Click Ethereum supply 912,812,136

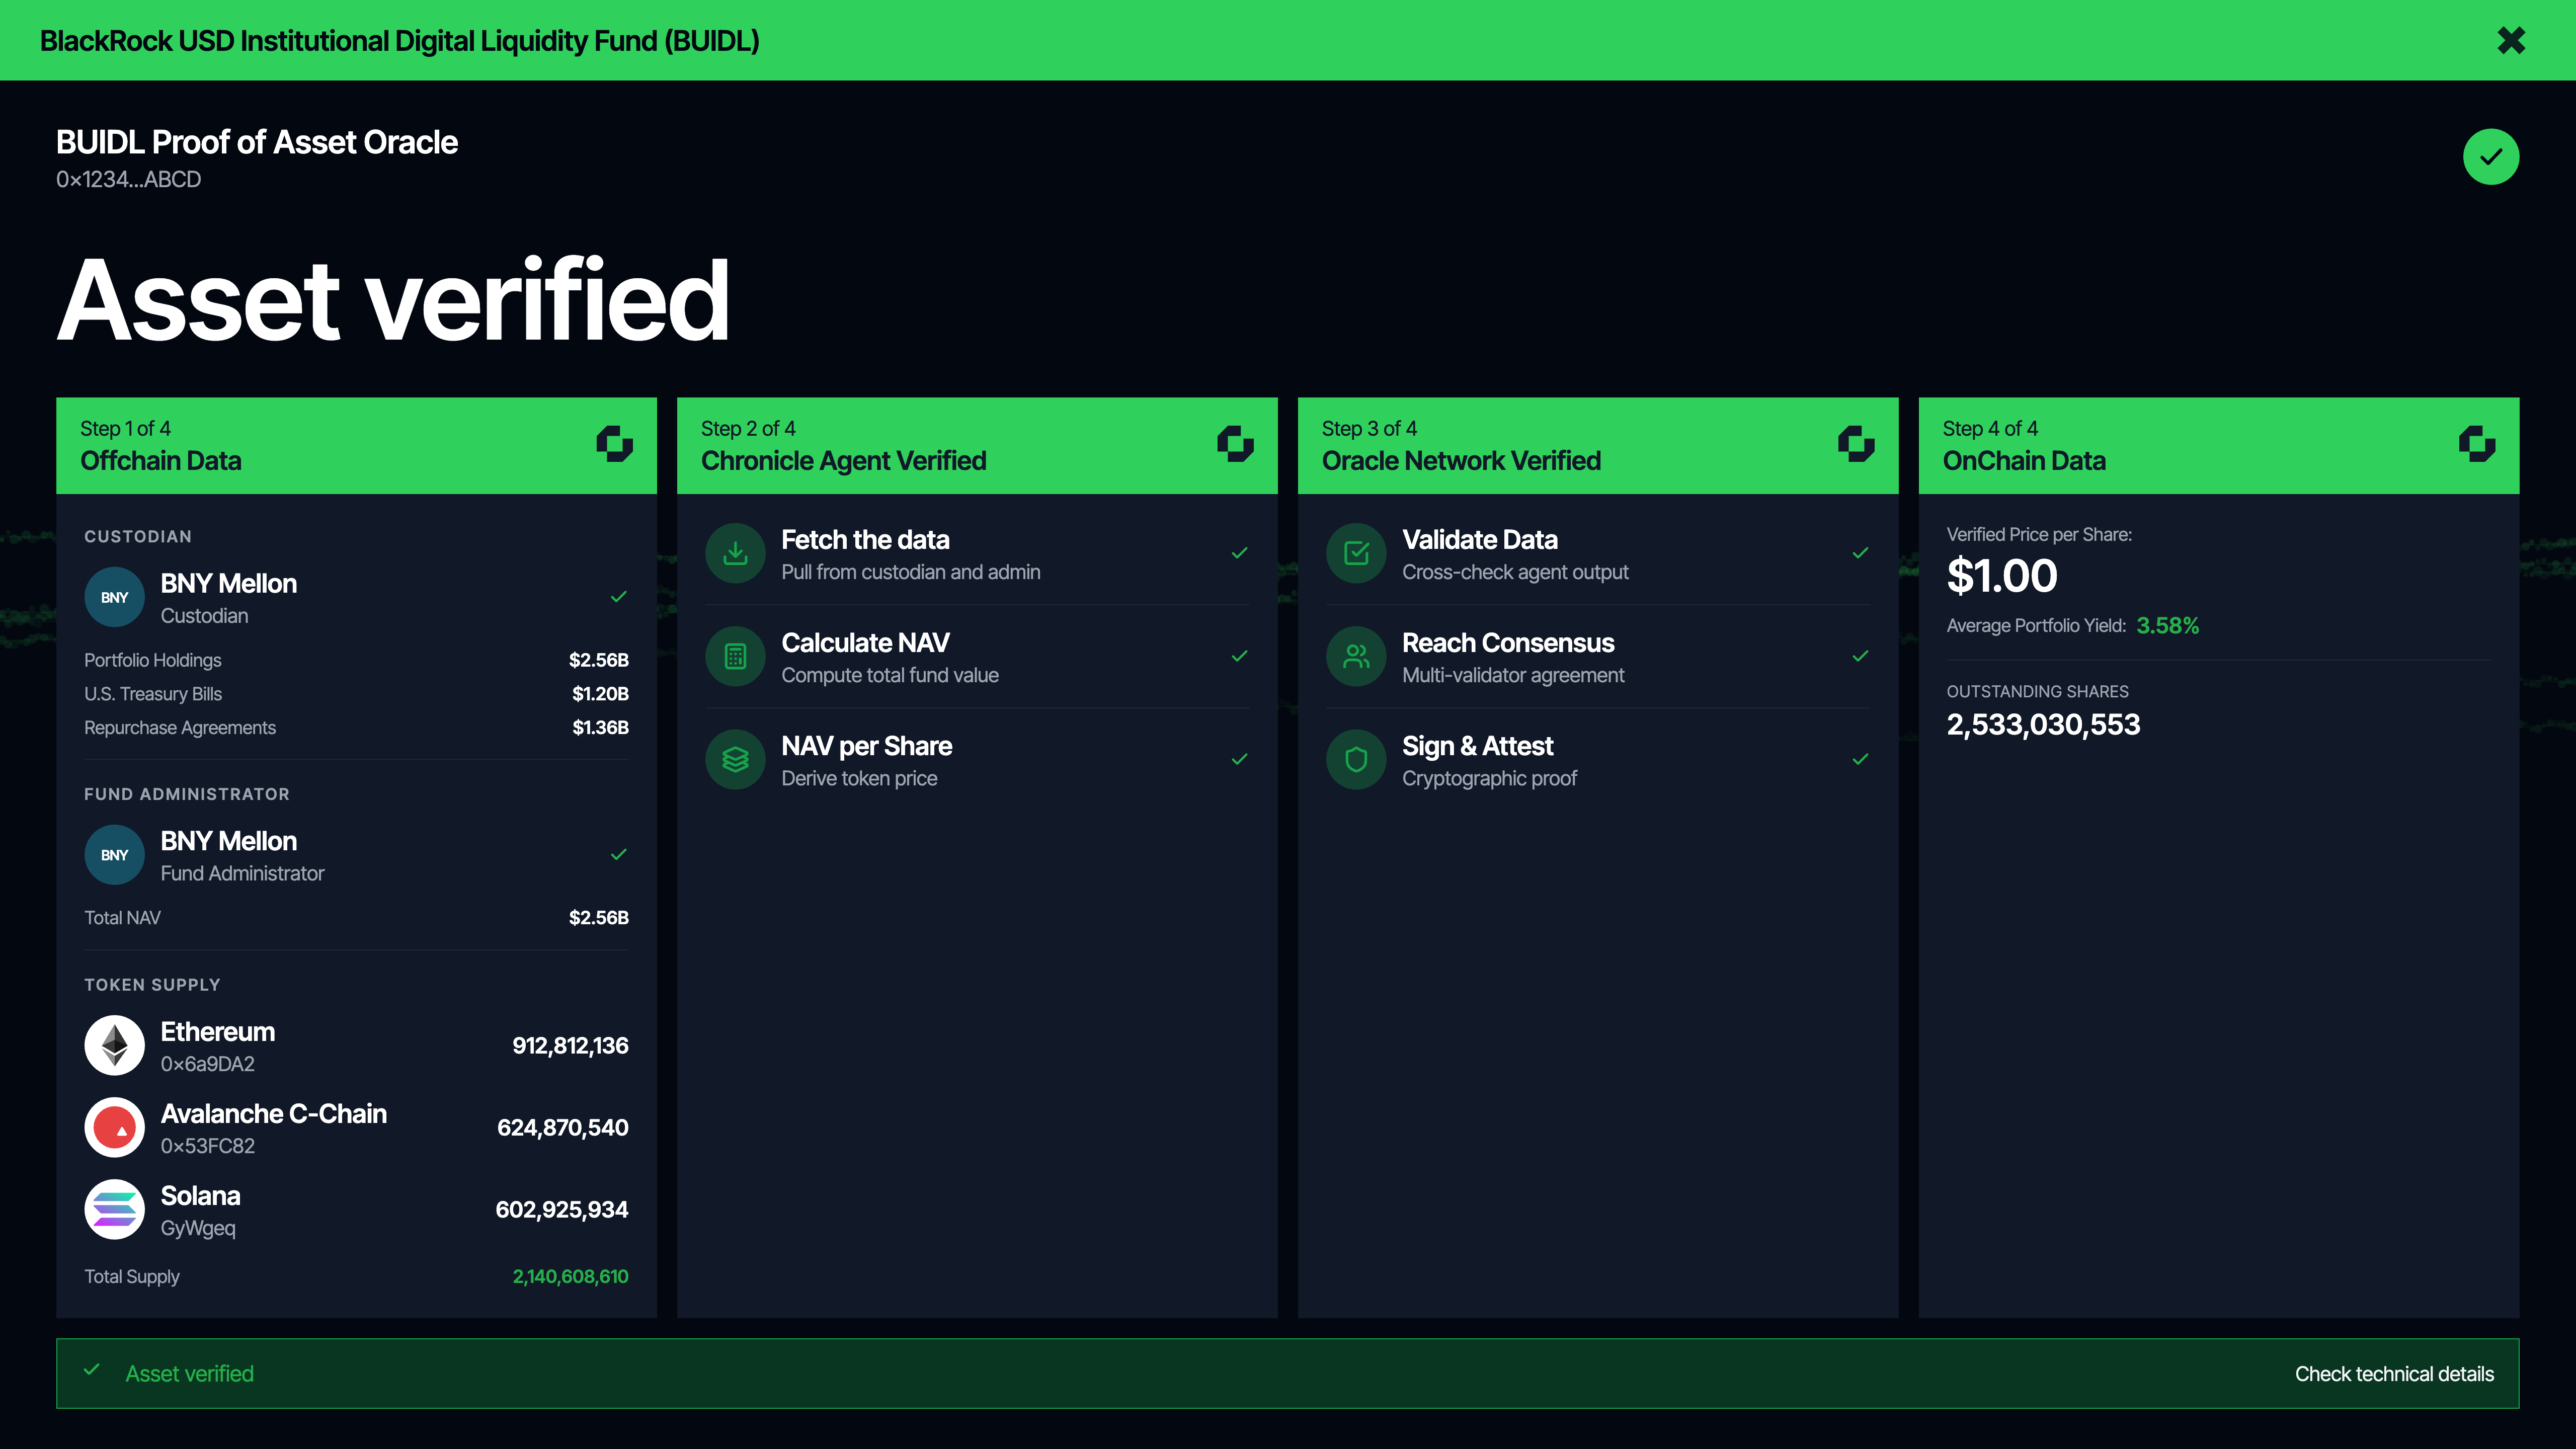click(570, 1046)
